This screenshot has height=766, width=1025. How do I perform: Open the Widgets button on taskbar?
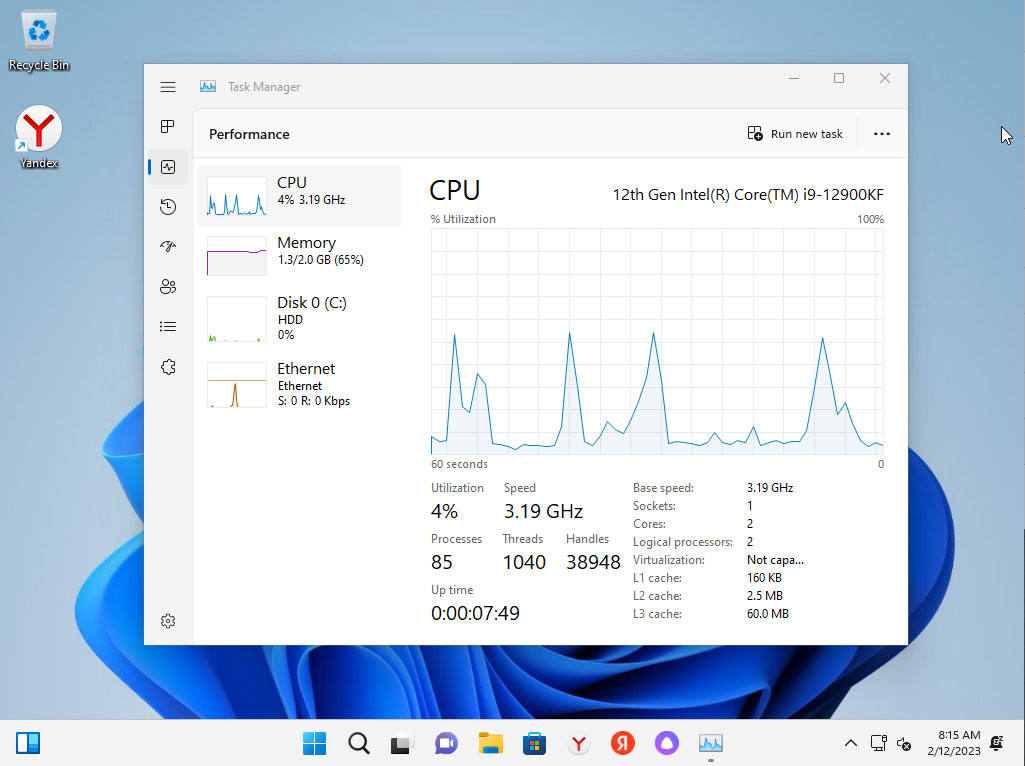tap(28, 743)
